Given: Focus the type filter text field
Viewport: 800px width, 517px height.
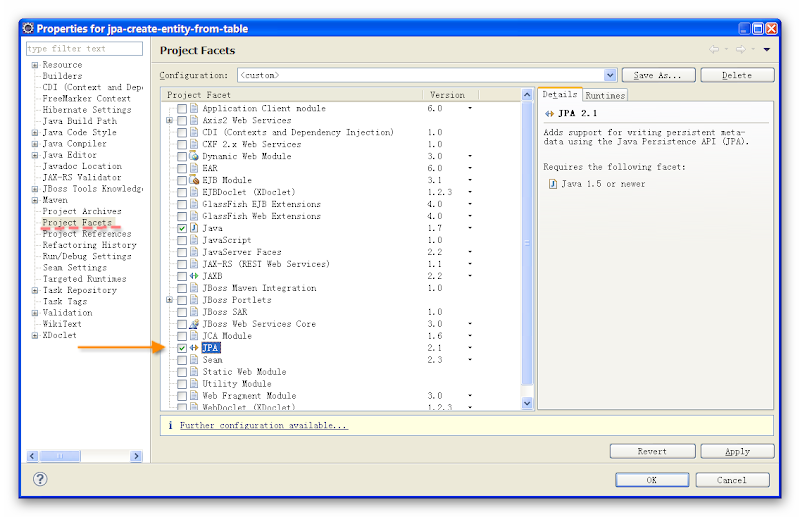Looking at the screenshot, I should (x=84, y=48).
